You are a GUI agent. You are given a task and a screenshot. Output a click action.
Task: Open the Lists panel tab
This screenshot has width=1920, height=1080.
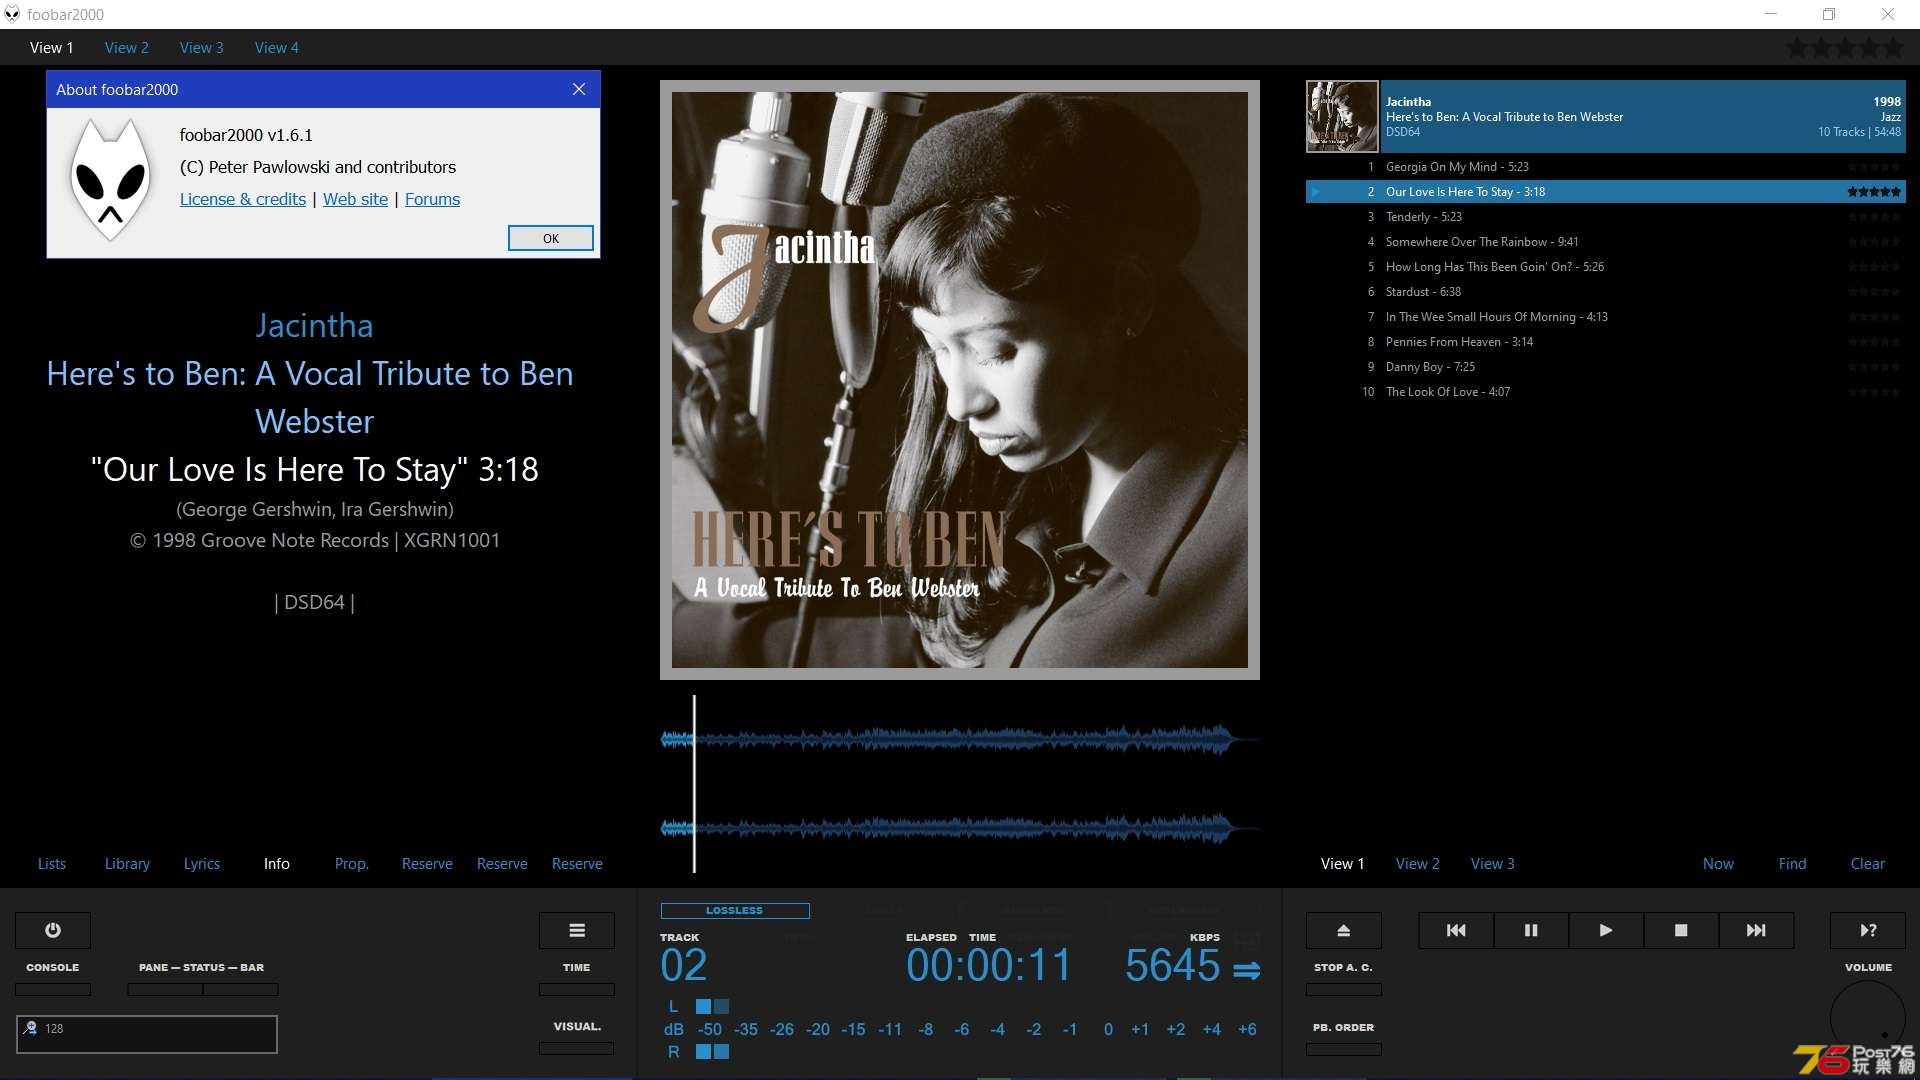coord(52,864)
